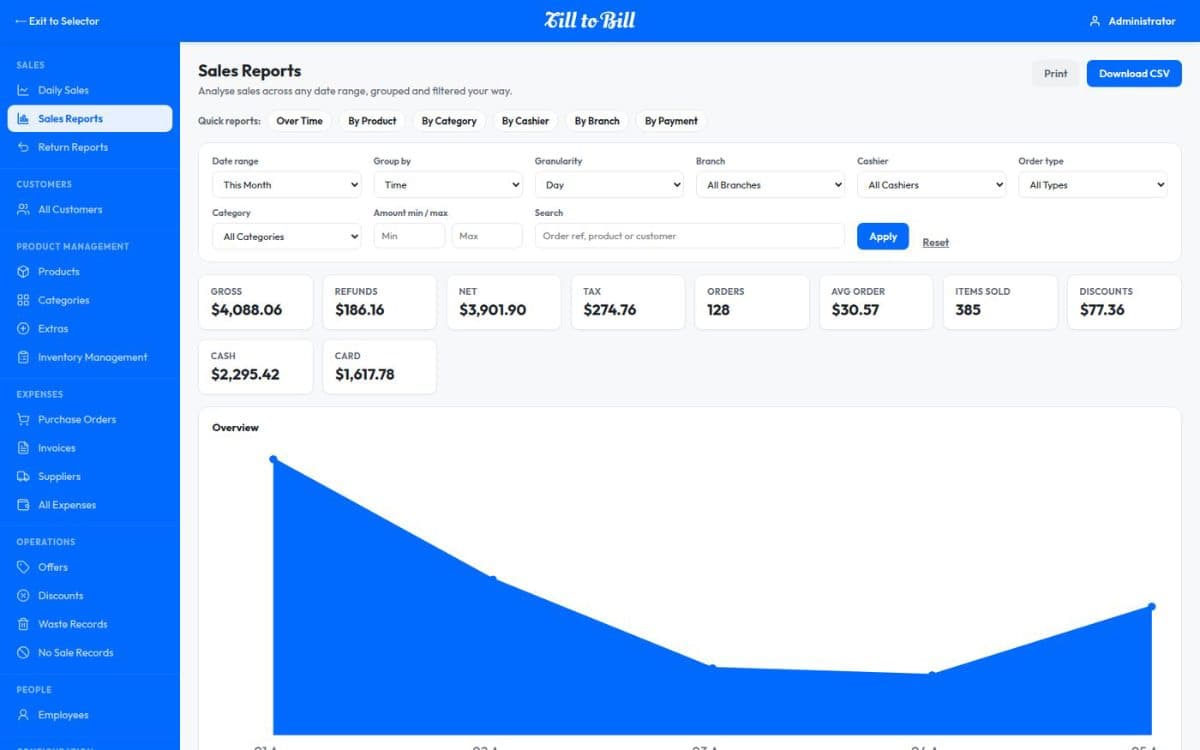Focus the order ref search field
The width and height of the screenshot is (1200, 750).
690,236
